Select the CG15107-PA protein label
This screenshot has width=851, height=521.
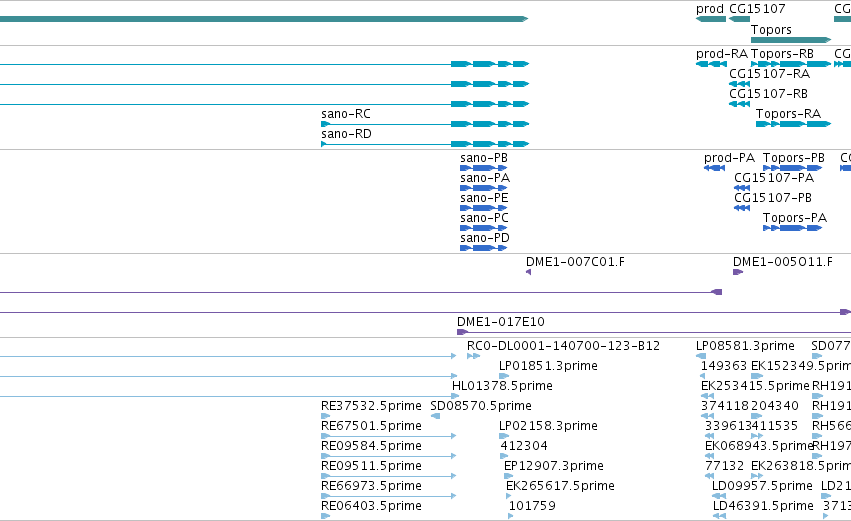[x=774, y=178]
